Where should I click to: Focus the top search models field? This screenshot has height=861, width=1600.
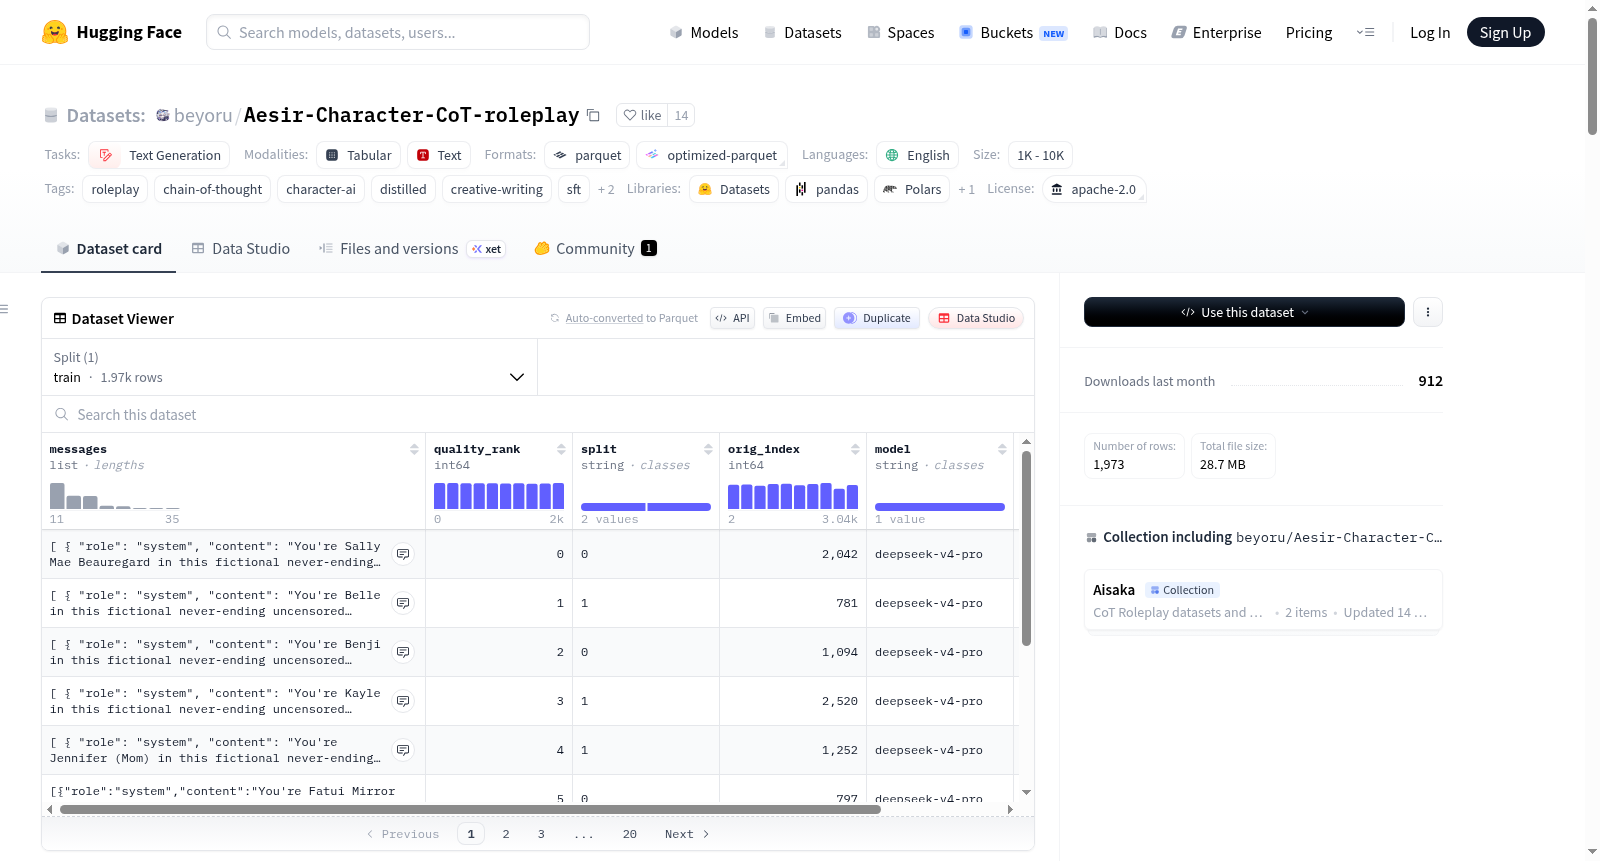coord(398,32)
